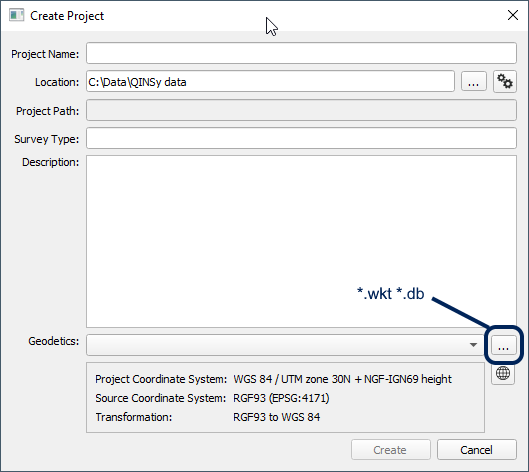Screen dimensions: 529x472
Task: Click the Transformation label
Action: pos(134,417)
